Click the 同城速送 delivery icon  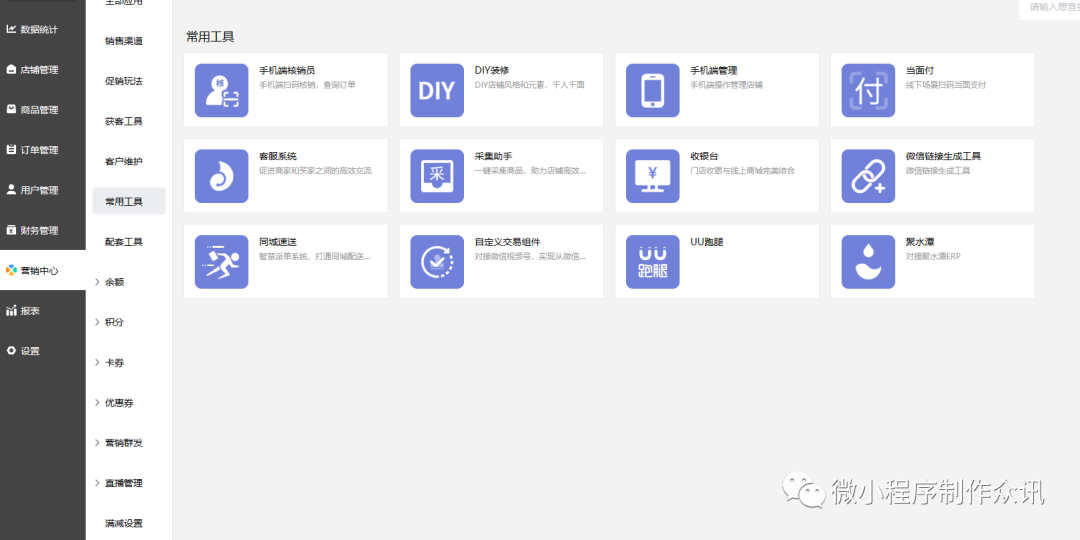(x=221, y=262)
